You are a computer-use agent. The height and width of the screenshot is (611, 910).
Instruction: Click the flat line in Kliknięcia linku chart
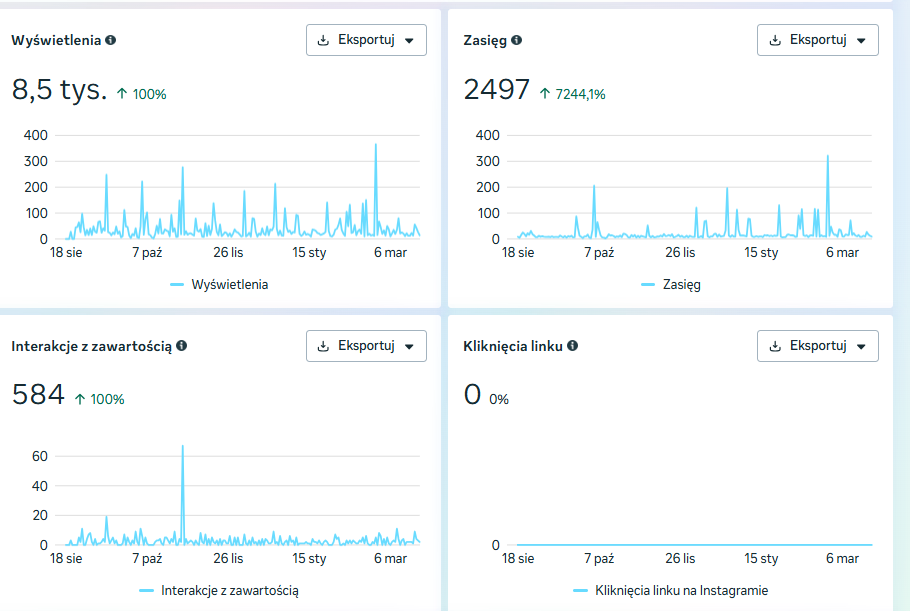coord(694,545)
